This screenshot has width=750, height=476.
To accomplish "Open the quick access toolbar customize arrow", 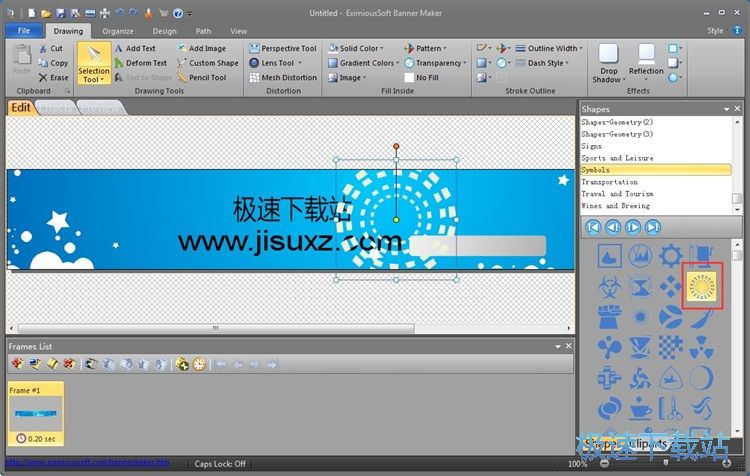I will 189,13.
